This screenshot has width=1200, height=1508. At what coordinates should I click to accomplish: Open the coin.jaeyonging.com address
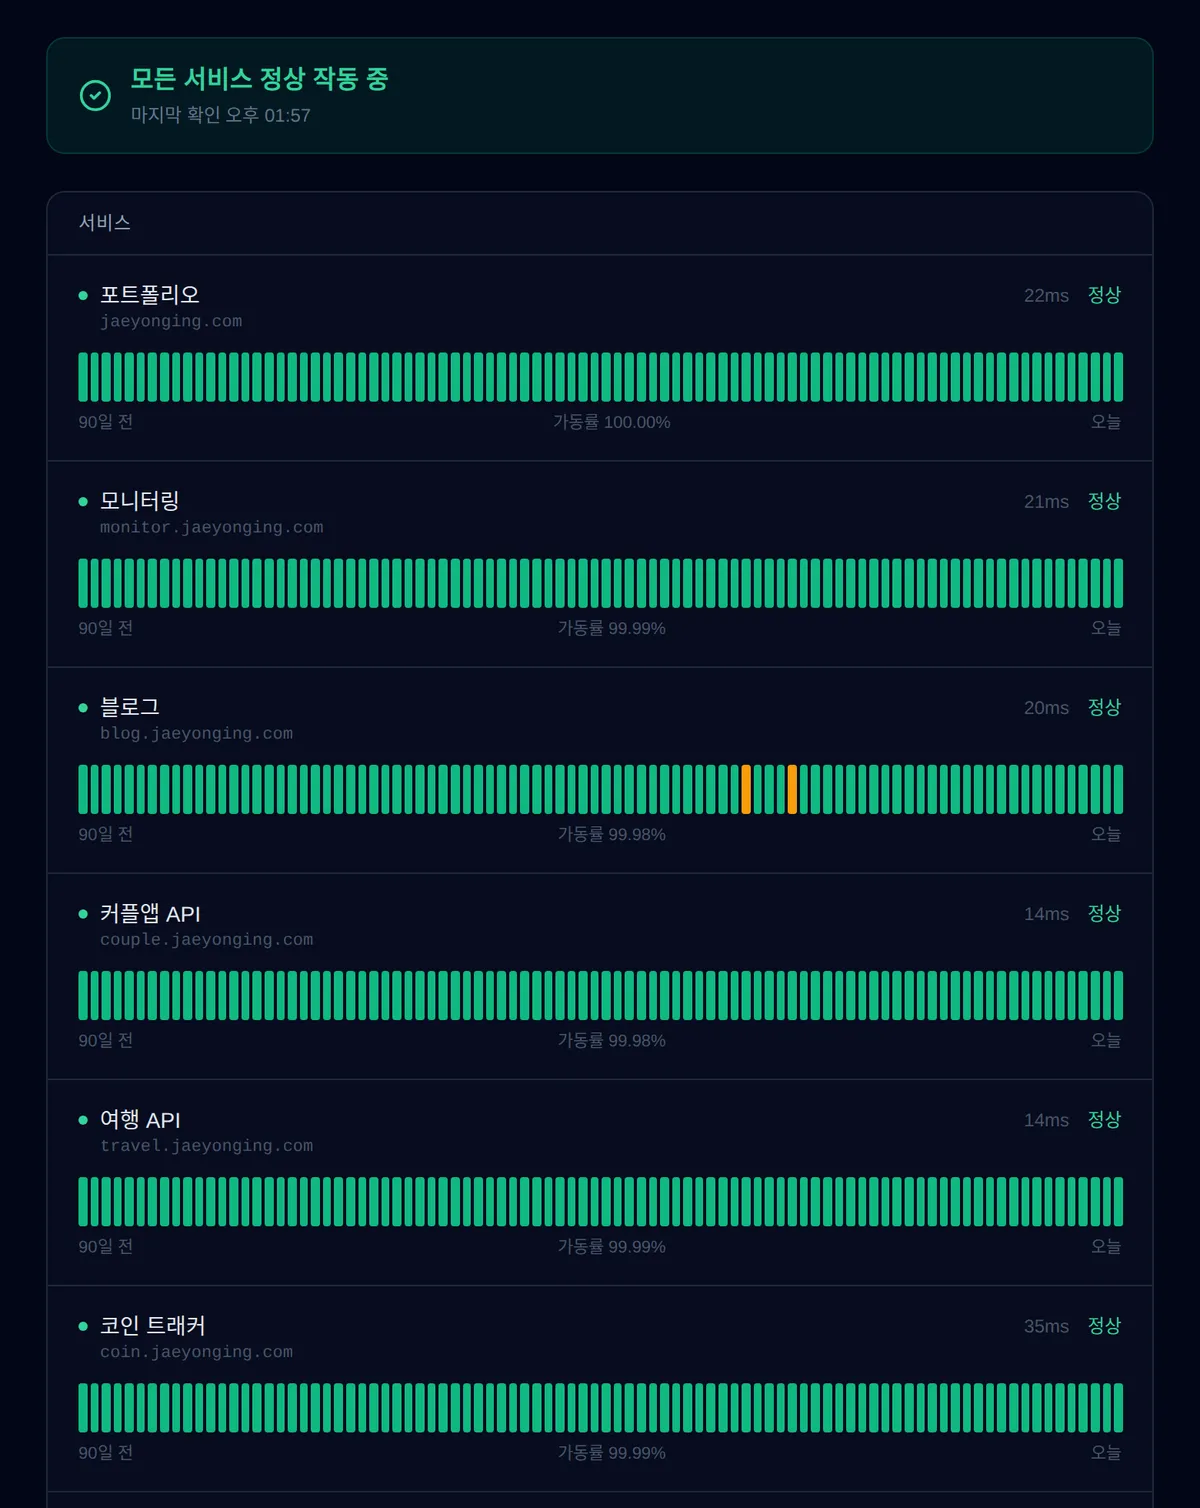[x=197, y=1351]
